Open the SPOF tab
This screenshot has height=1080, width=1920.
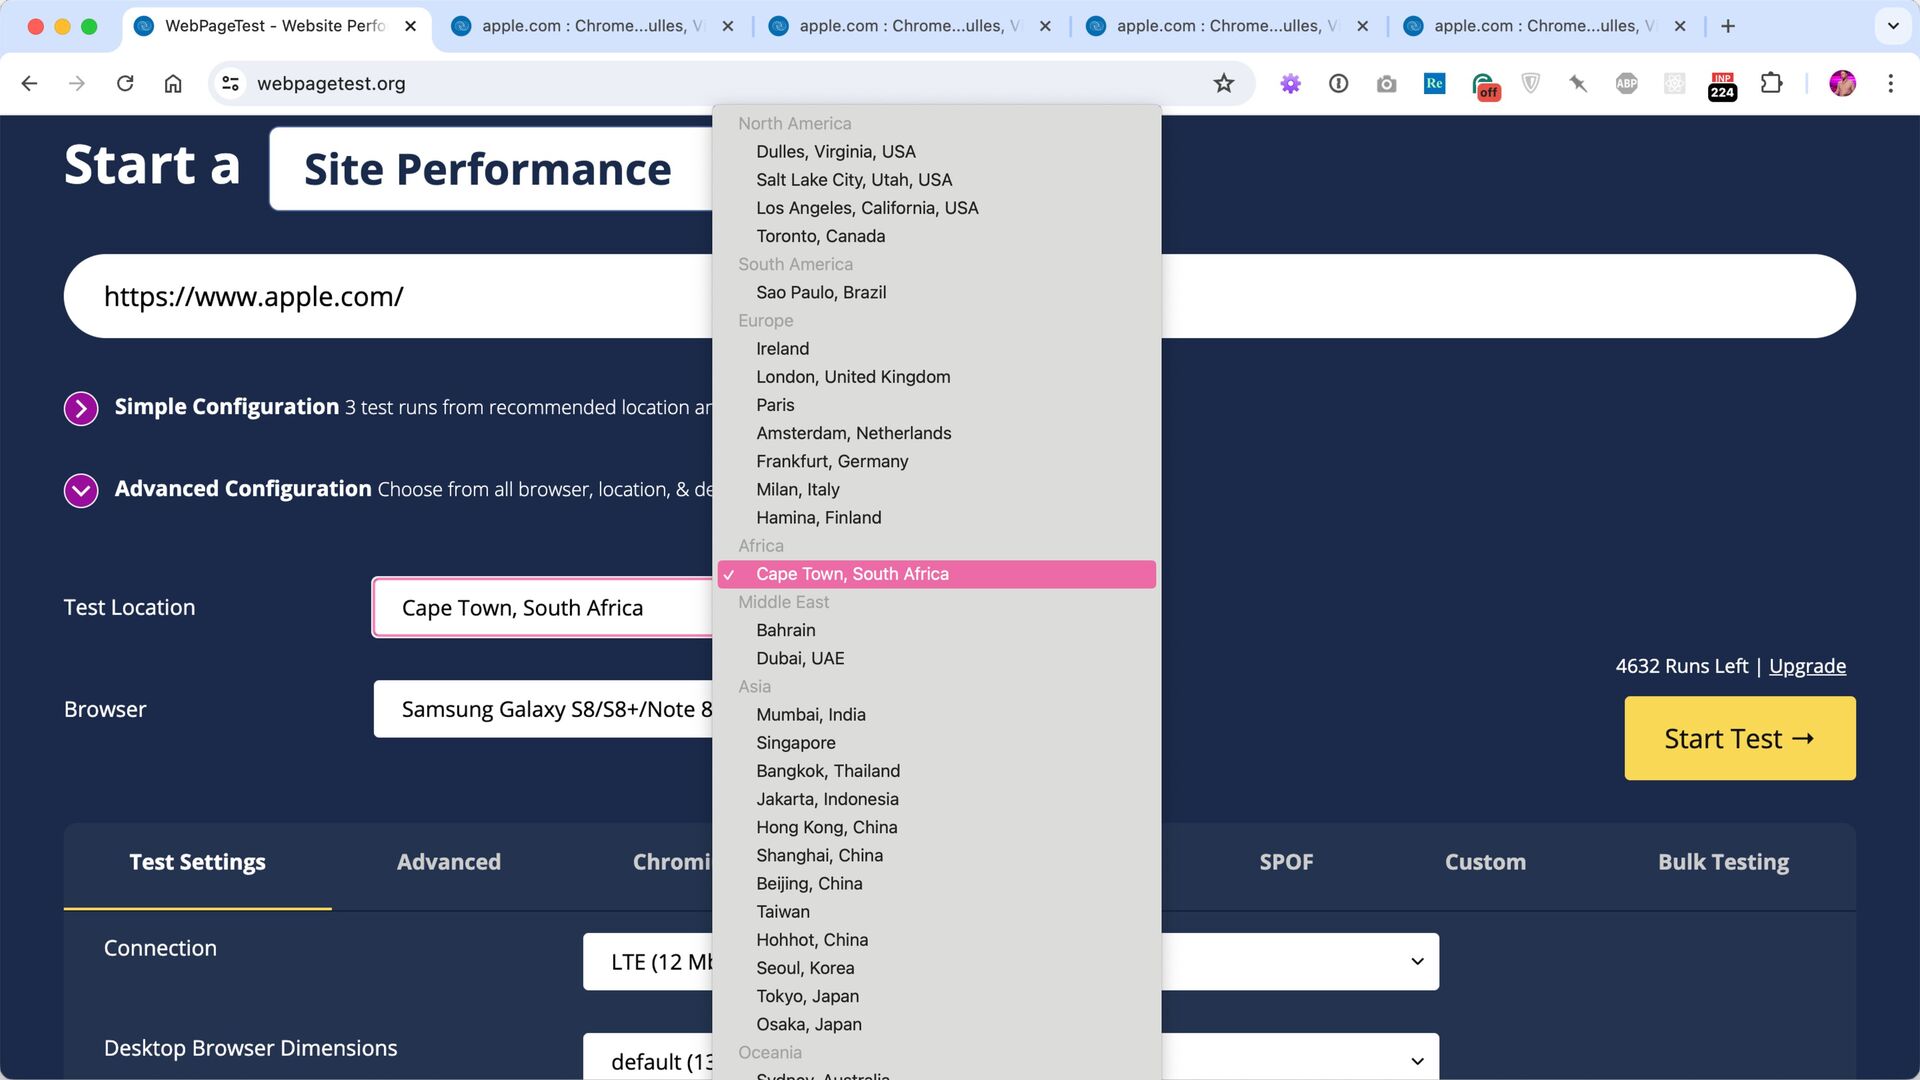pos(1286,862)
